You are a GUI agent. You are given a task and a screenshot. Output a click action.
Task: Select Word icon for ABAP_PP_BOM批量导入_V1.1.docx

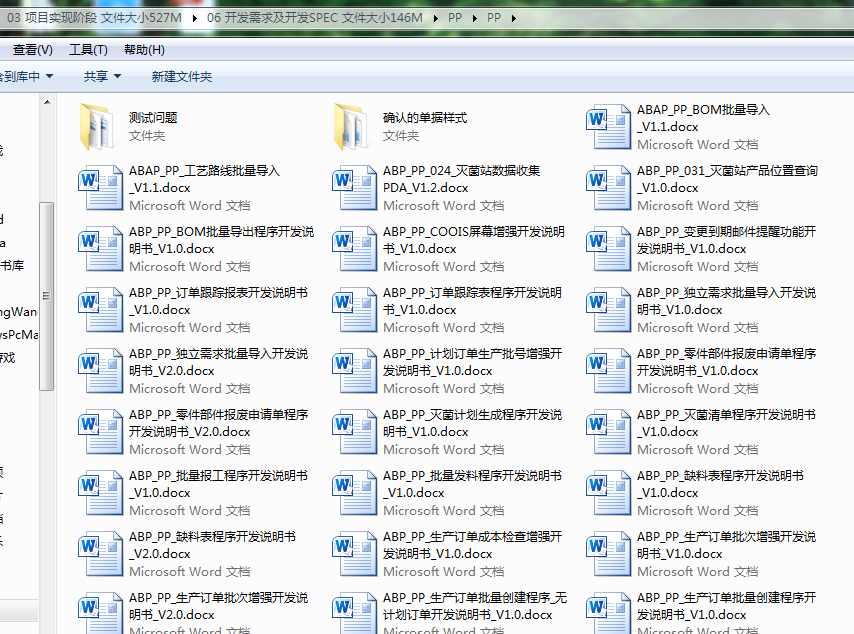click(608, 127)
